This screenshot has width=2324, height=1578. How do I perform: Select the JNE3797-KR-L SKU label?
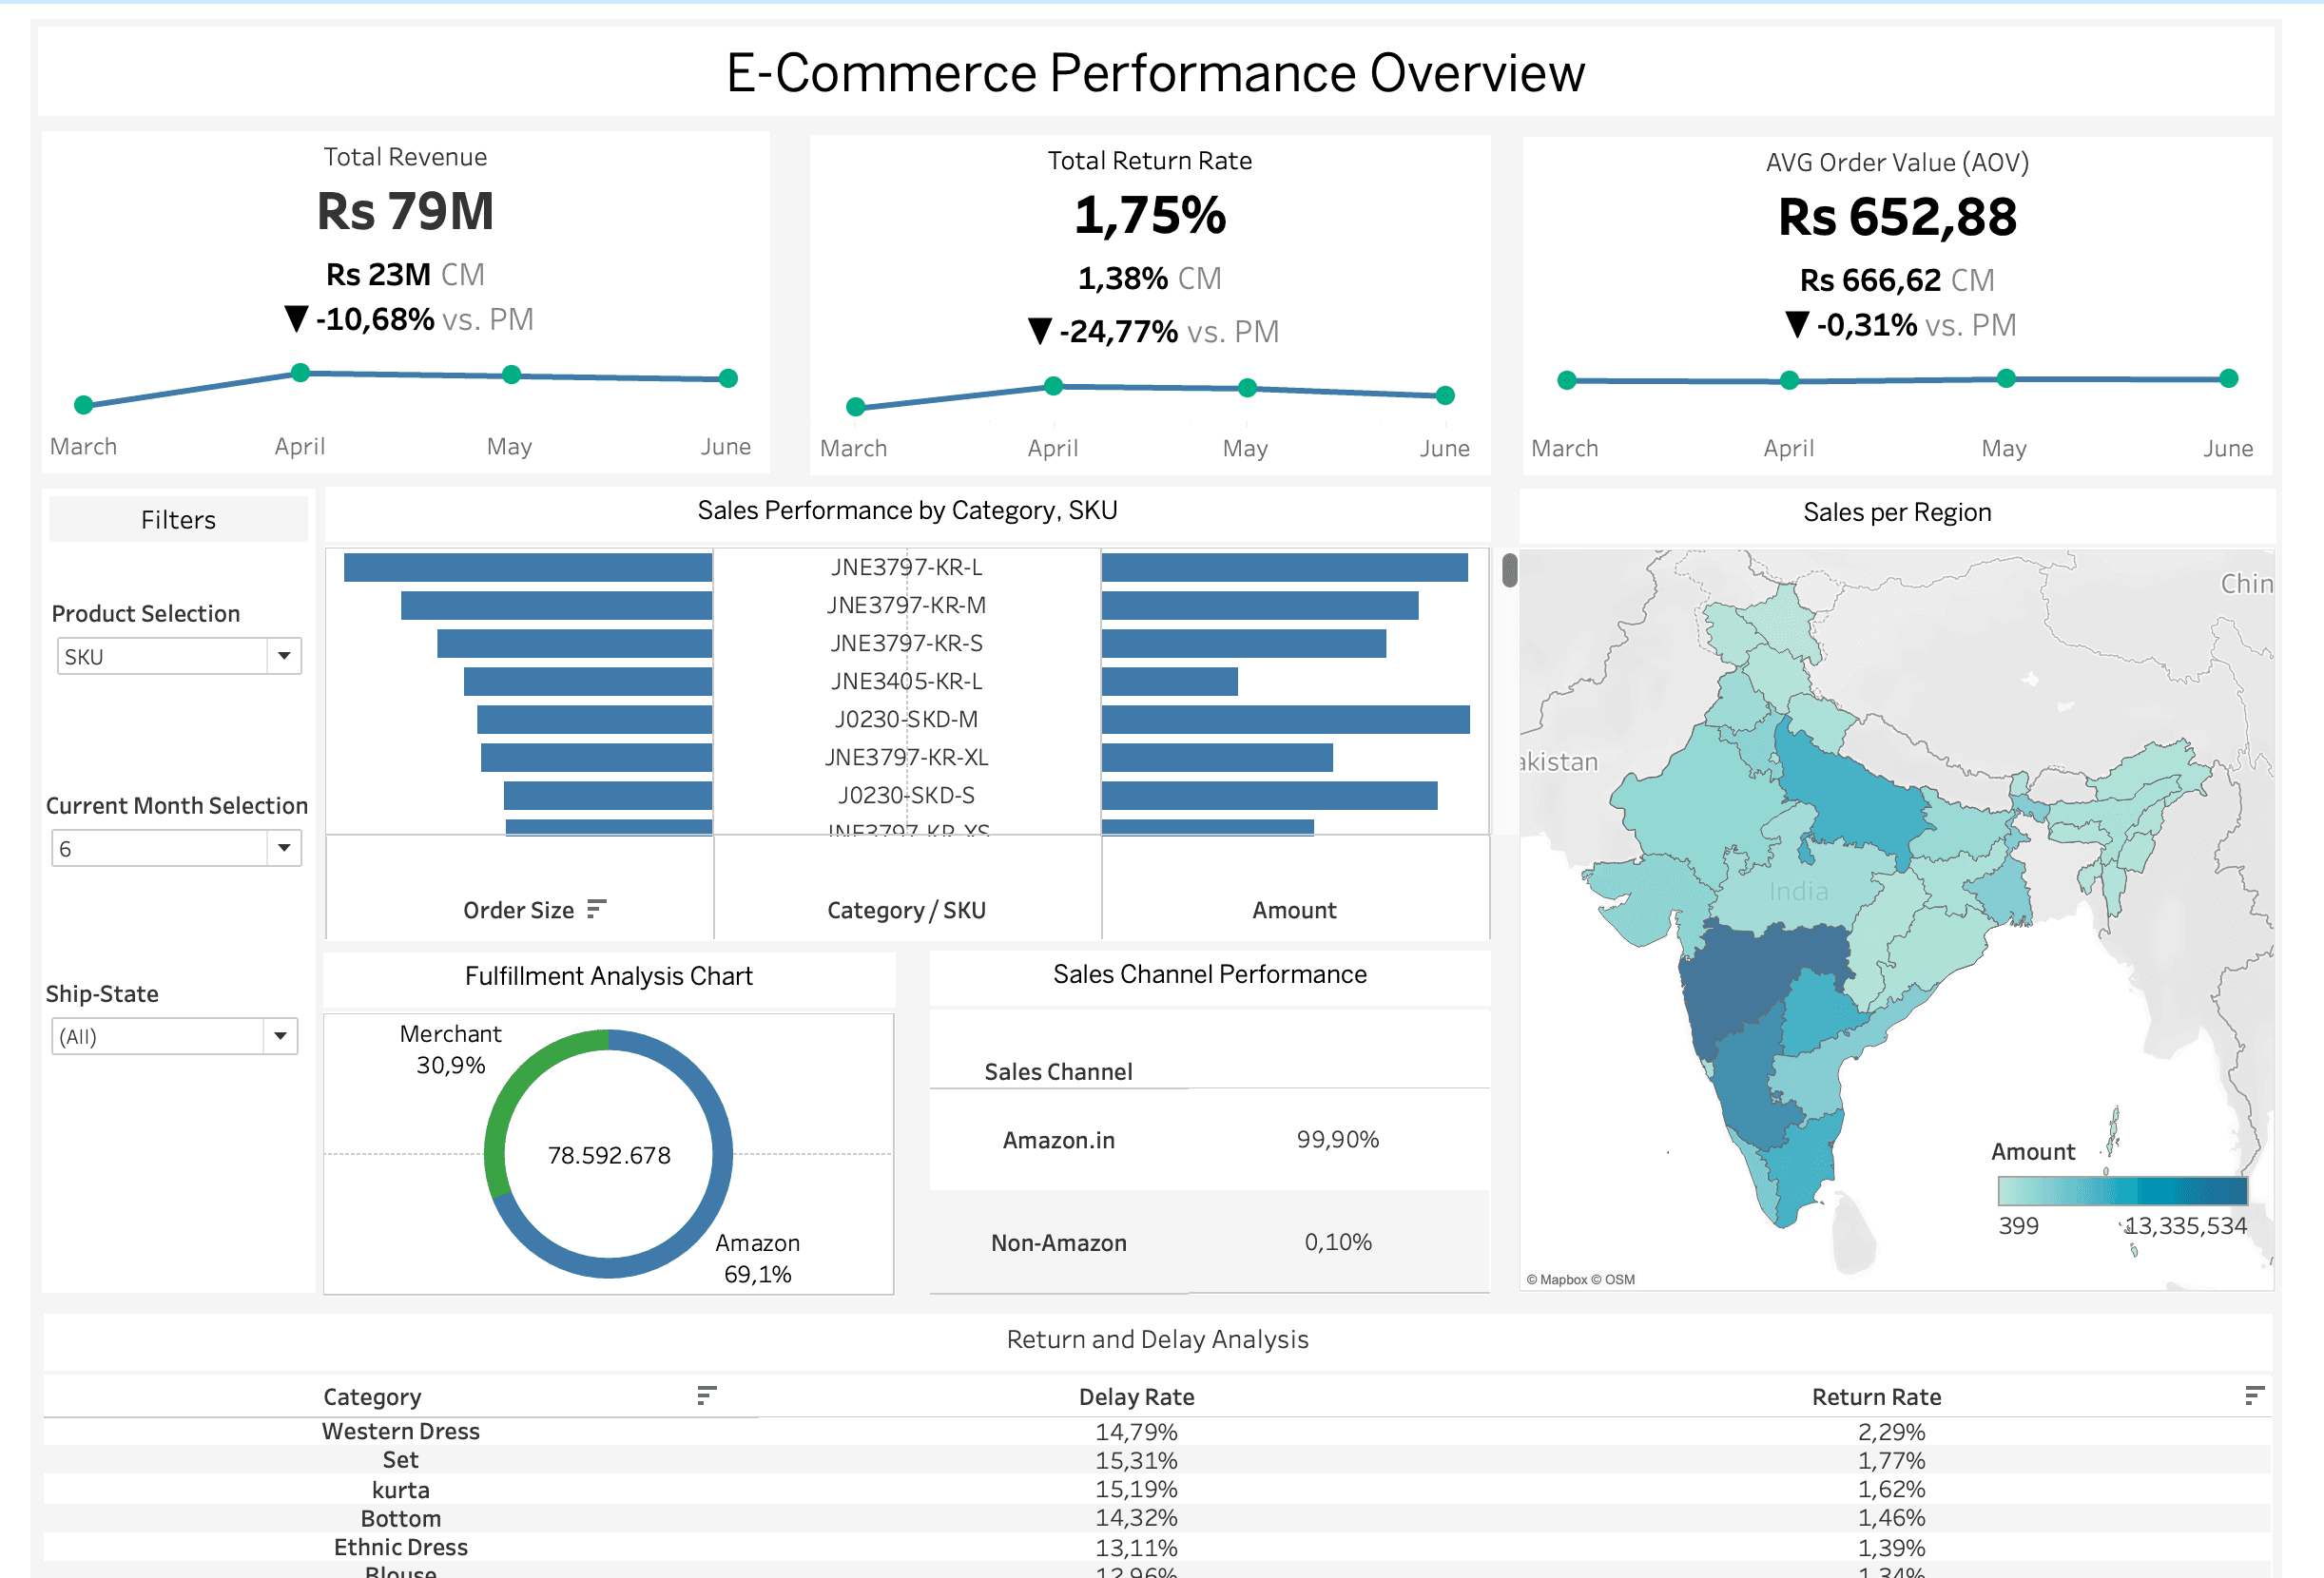coord(906,567)
